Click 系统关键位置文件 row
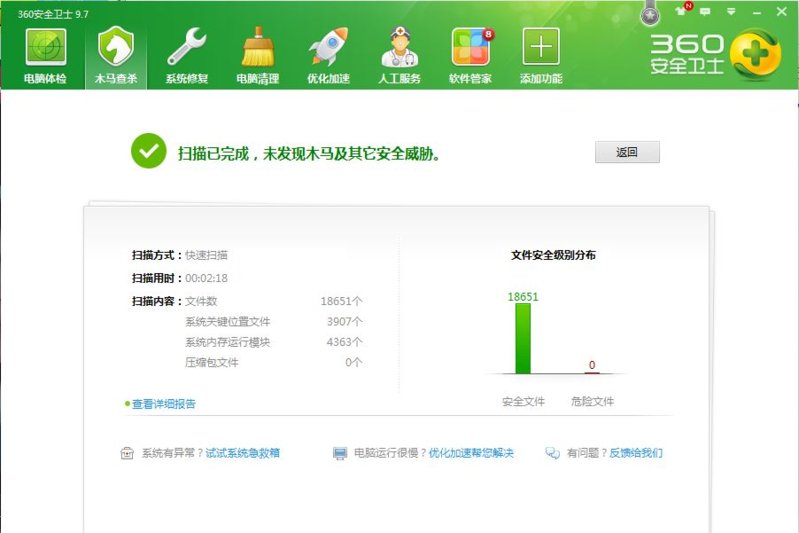This screenshot has height=533, width=799. tap(273, 322)
